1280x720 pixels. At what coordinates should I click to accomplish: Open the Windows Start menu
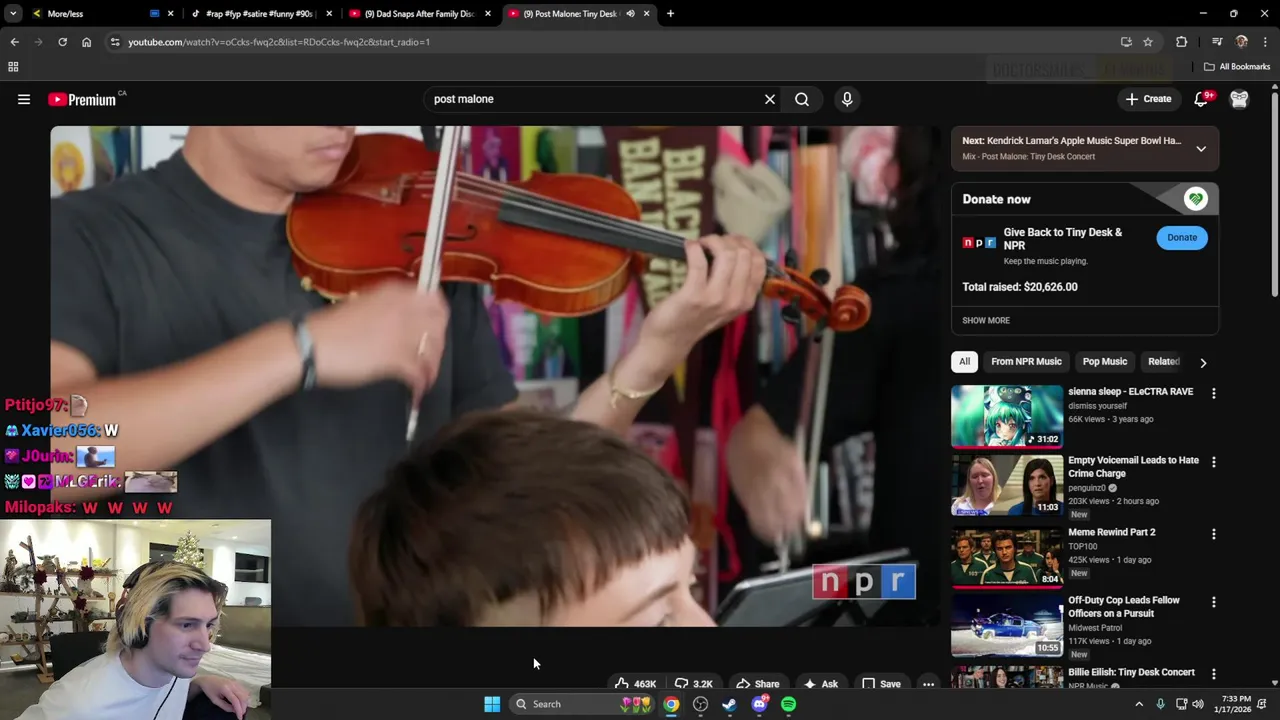click(x=492, y=704)
